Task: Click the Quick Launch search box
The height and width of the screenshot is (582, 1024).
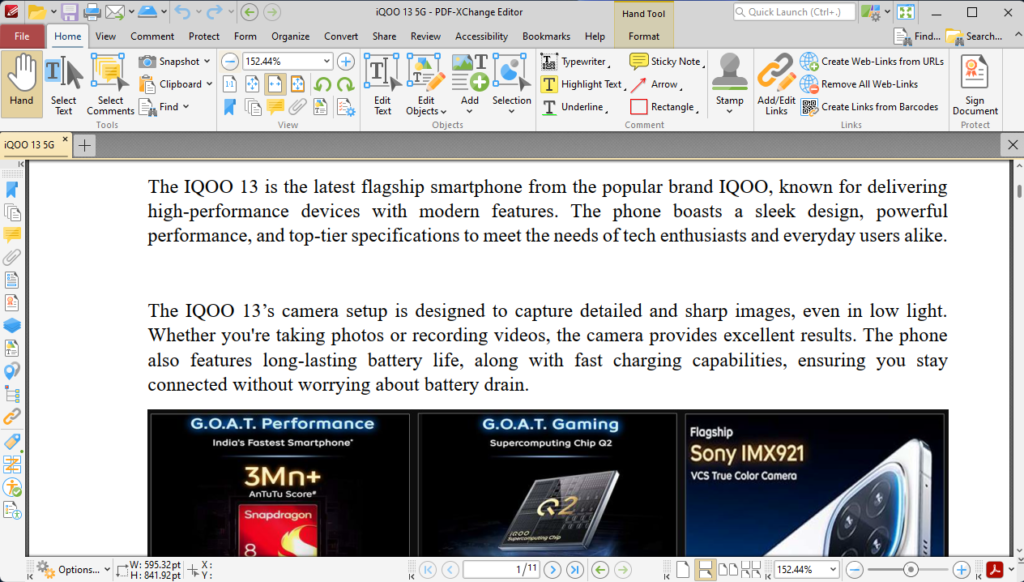Action: coord(793,12)
